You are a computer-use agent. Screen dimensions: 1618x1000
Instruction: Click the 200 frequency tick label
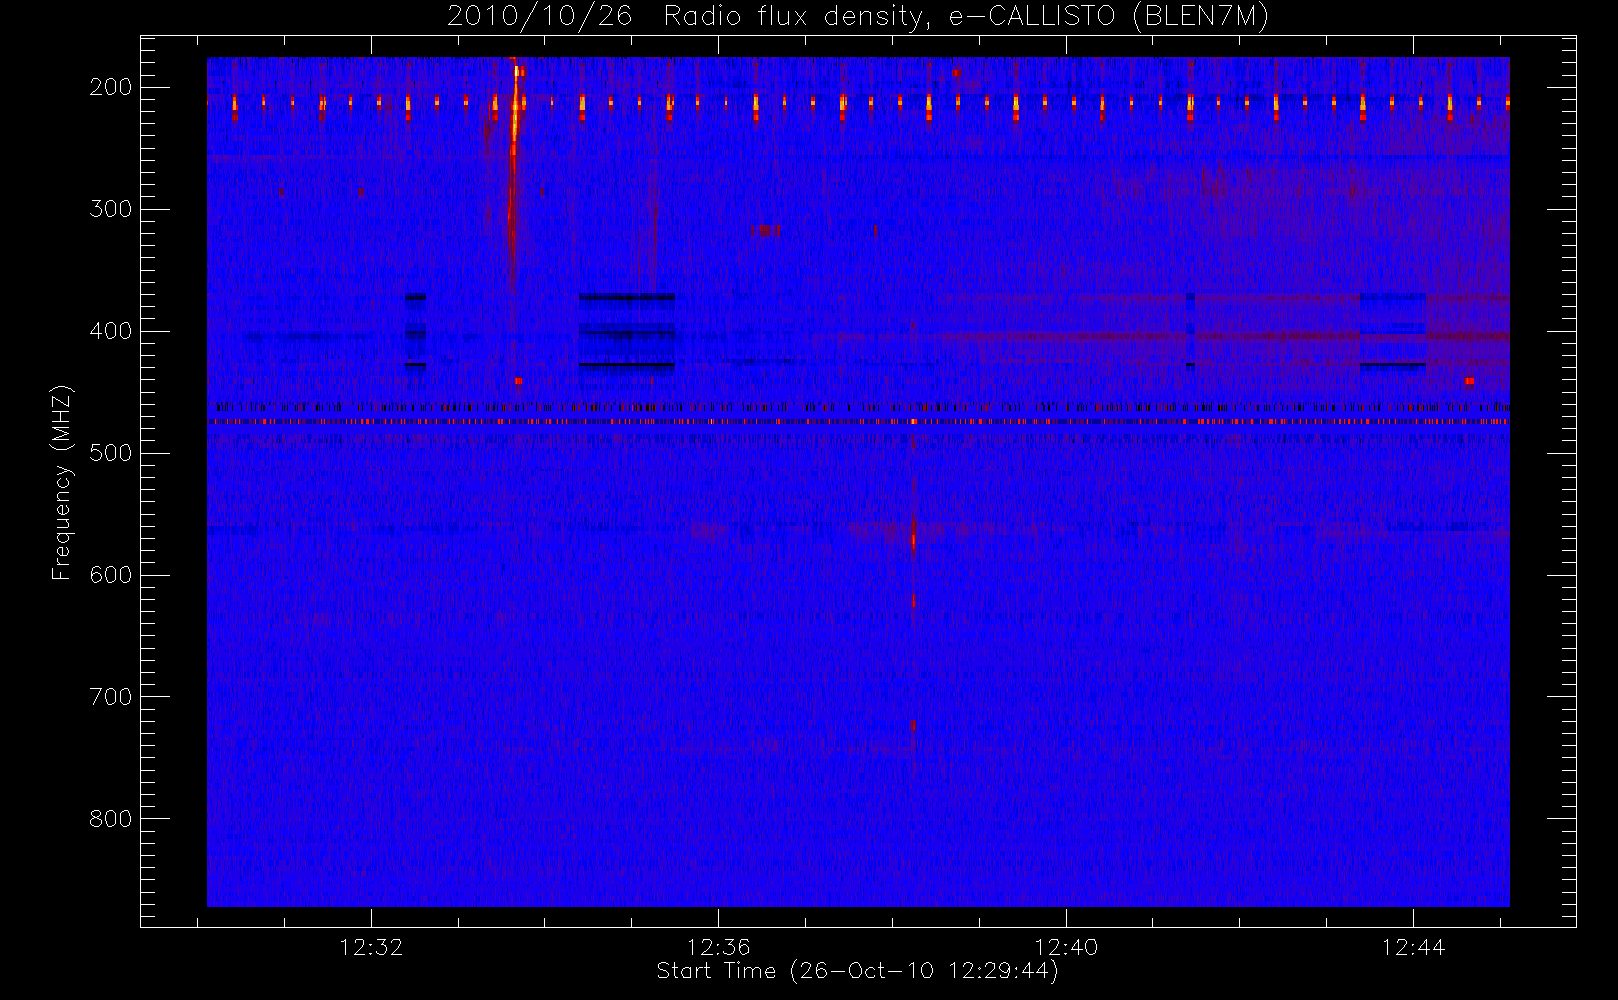[x=111, y=87]
